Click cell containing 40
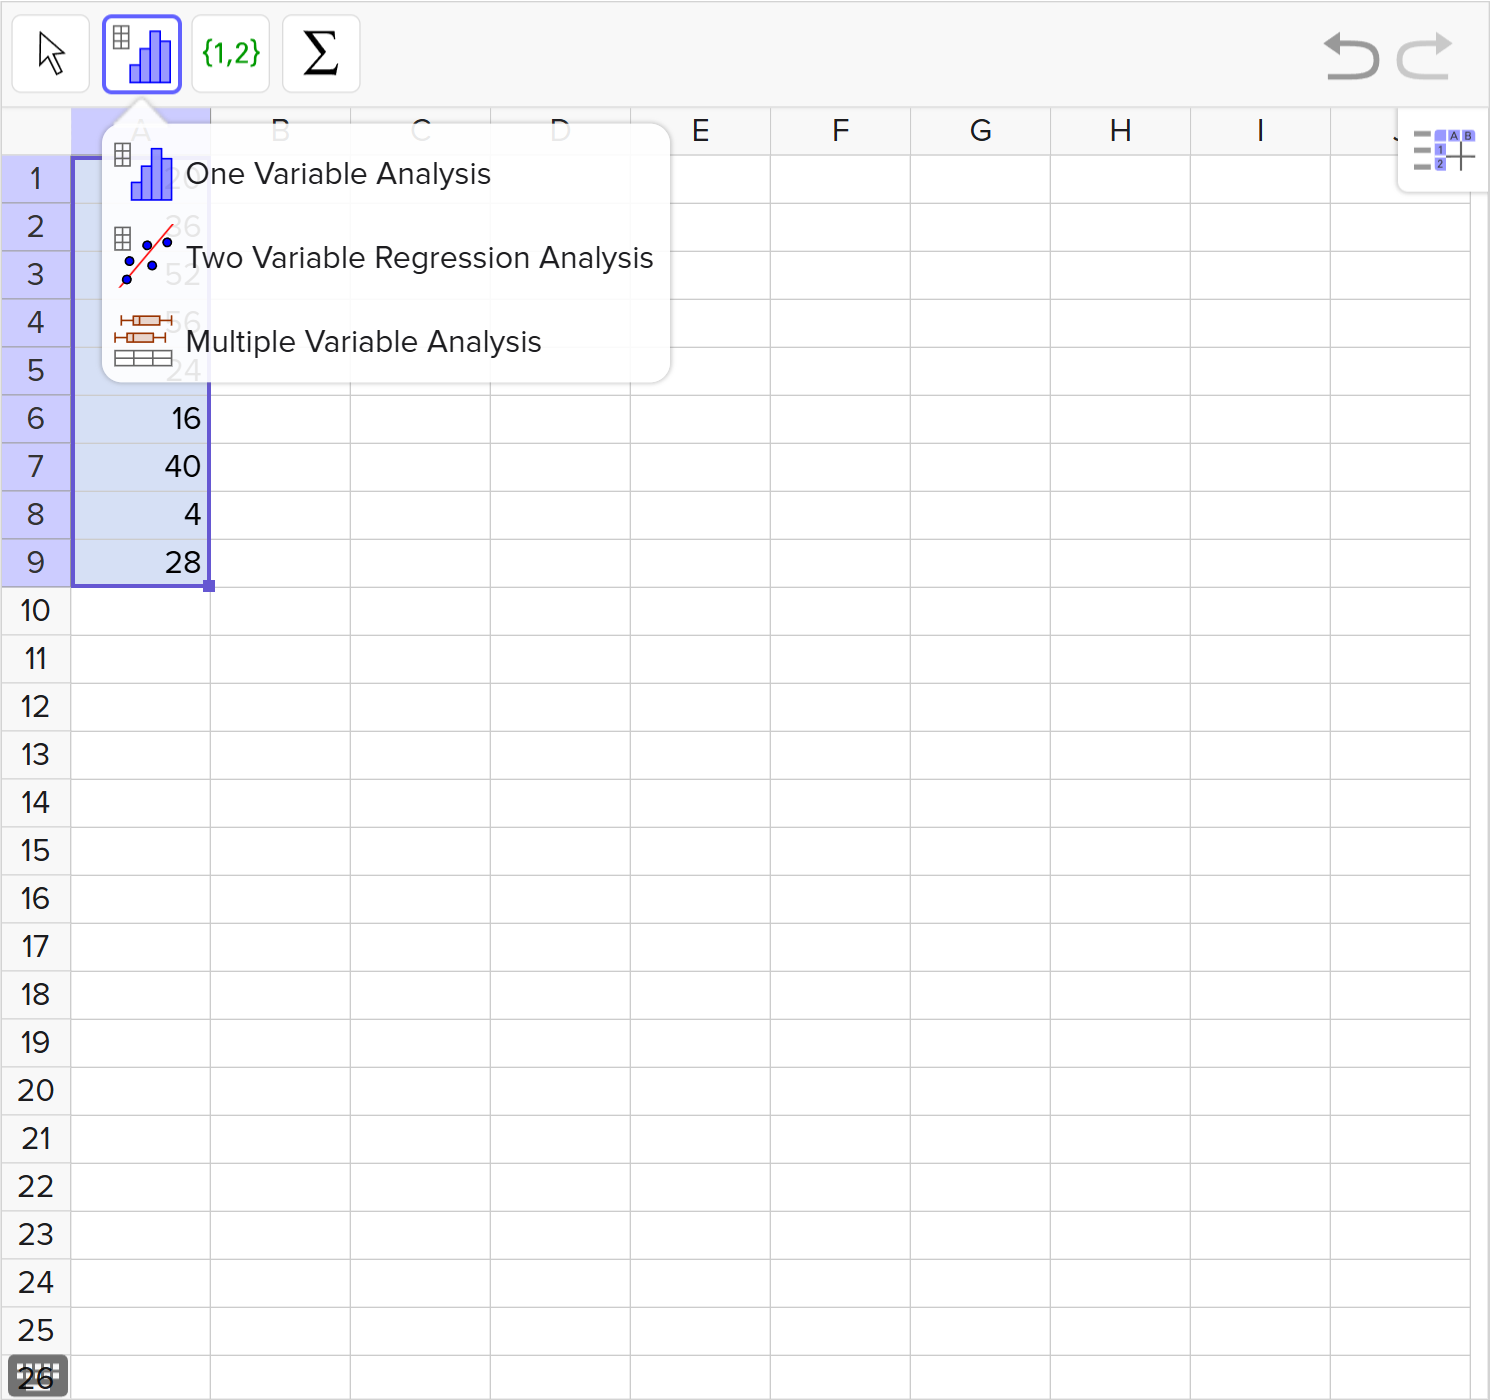The image size is (1490, 1400). tap(141, 467)
